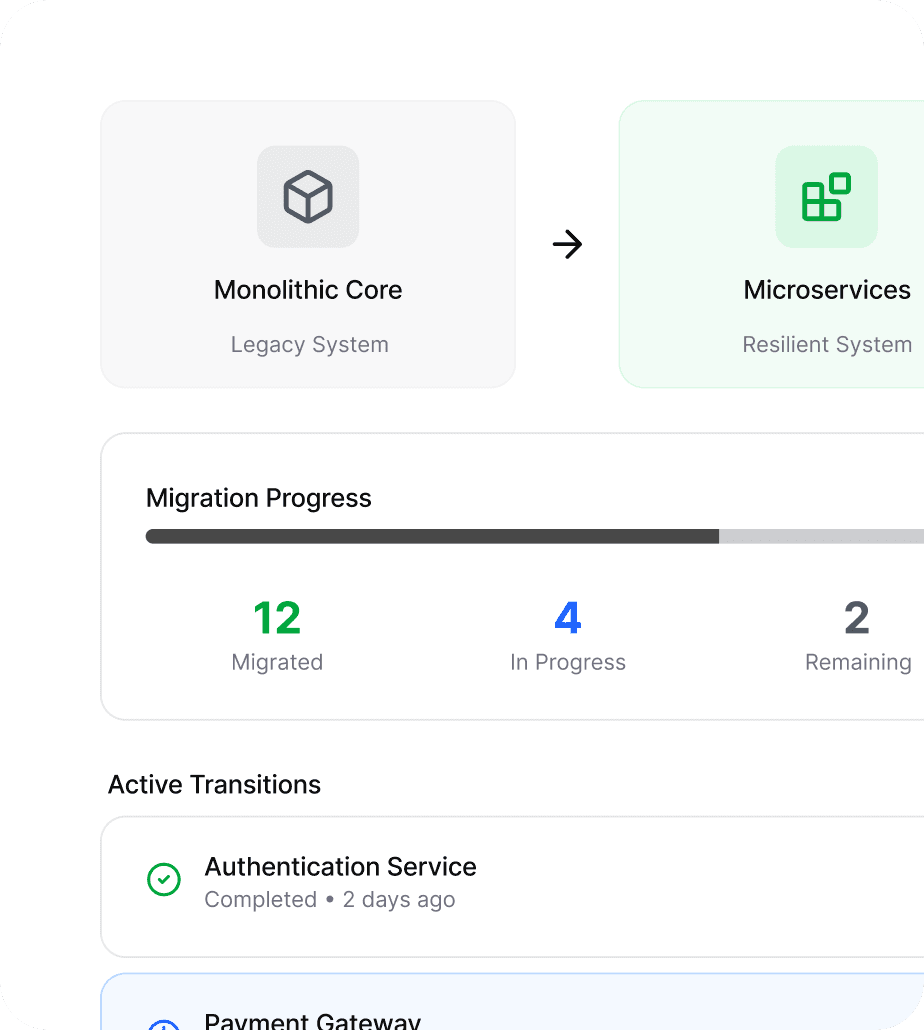924x1030 pixels.
Task: Click the 2 remaining count
Action: click(x=857, y=618)
